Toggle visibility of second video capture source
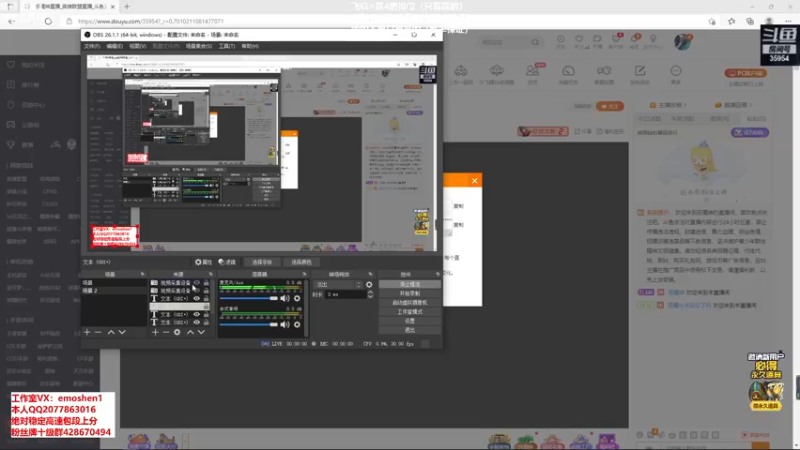 [196, 290]
